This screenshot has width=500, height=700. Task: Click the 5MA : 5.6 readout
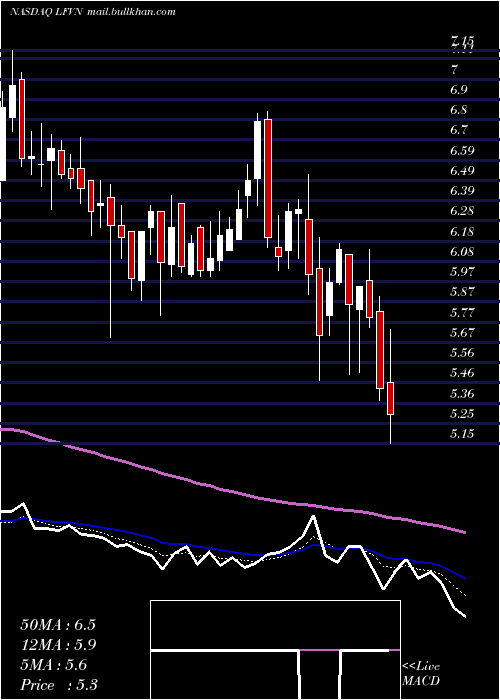pos(54,665)
